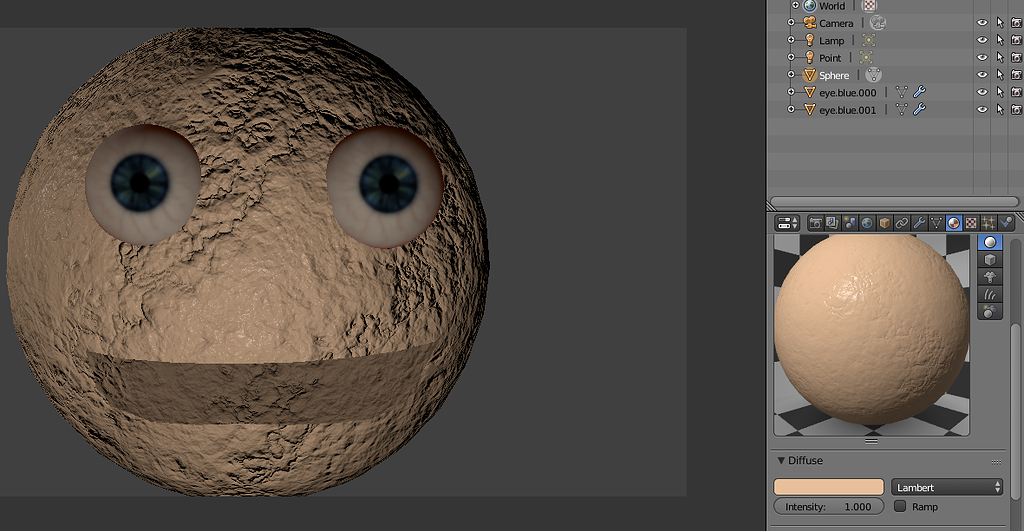This screenshot has width=1024, height=531.
Task: Hide the Sphere object via eye icon
Action: [x=982, y=75]
